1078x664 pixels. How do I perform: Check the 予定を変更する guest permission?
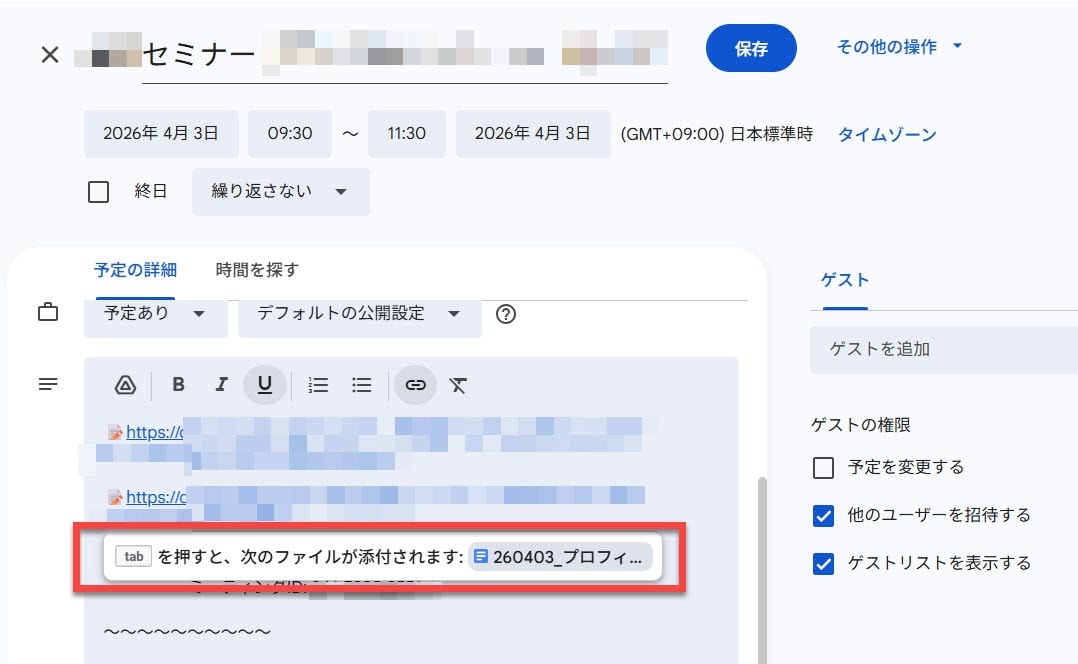(x=823, y=467)
